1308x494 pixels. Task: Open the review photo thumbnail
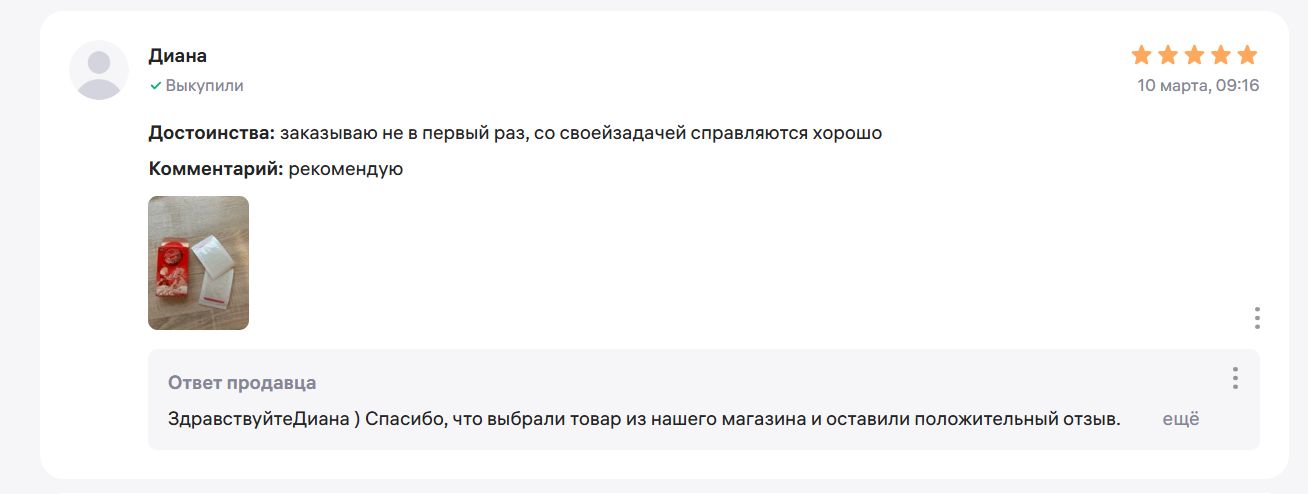coord(198,263)
